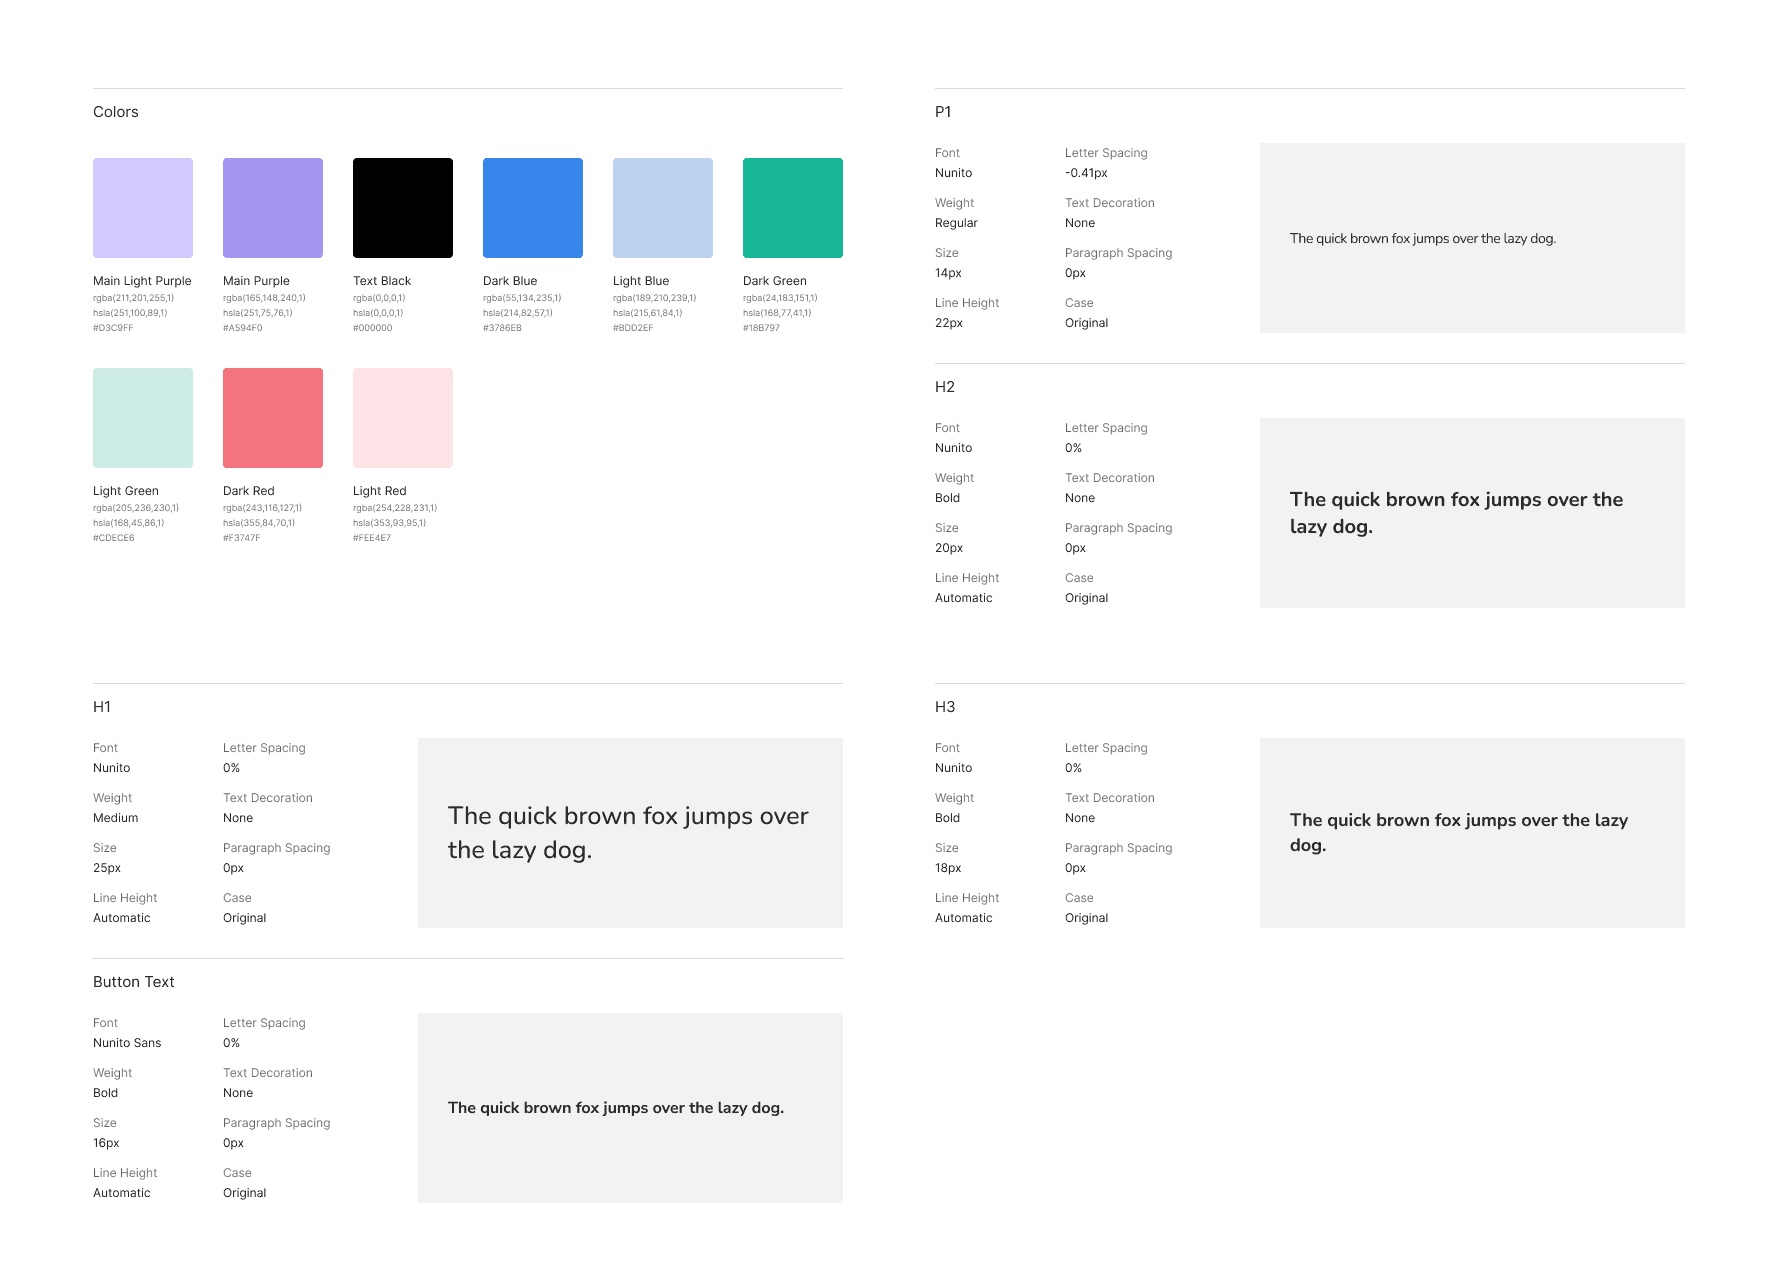Select the "#FEE4E7" hex value

(x=372, y=538)
